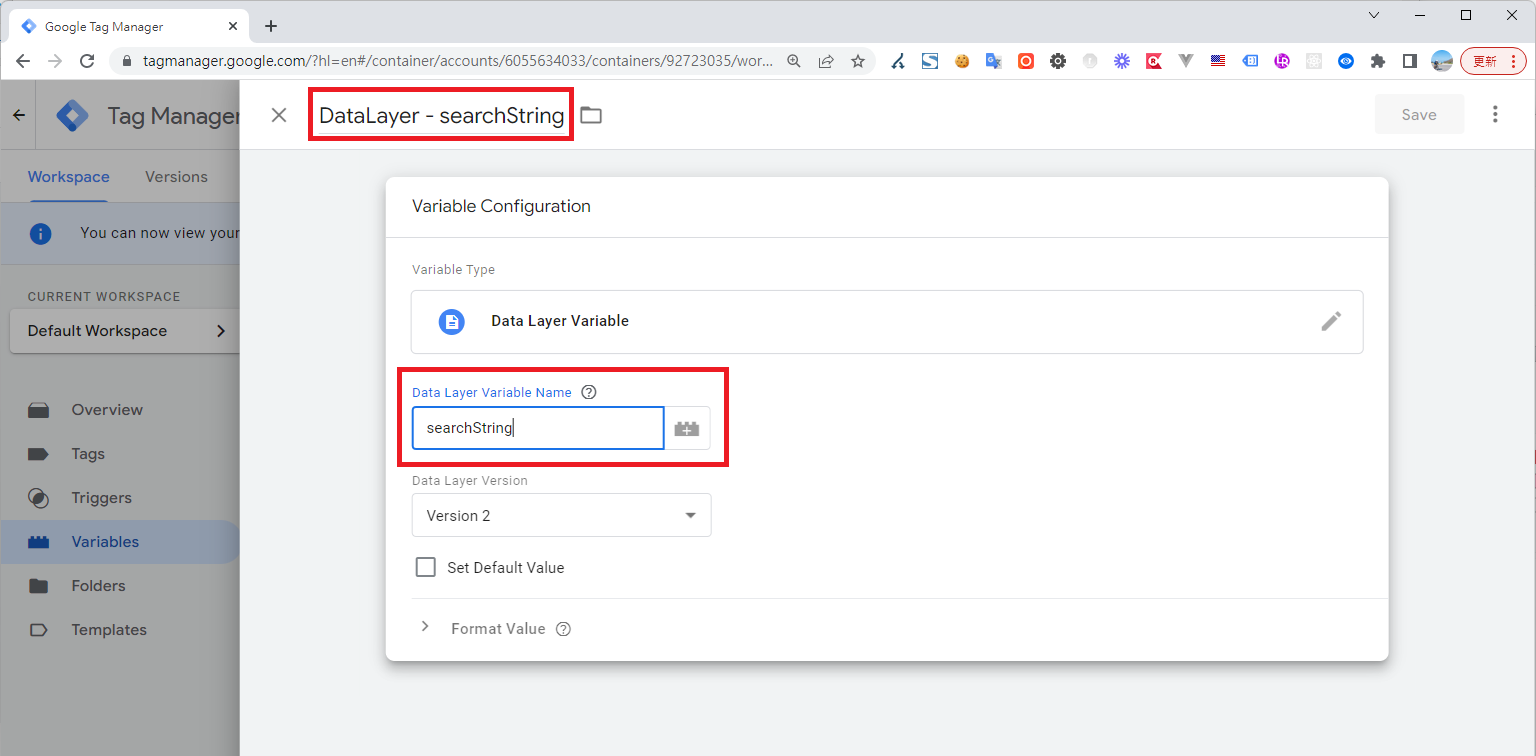Viewport: 1536px width, 756px height.
Task: Select Triggers in the sidebar
Action: point(101,498)
